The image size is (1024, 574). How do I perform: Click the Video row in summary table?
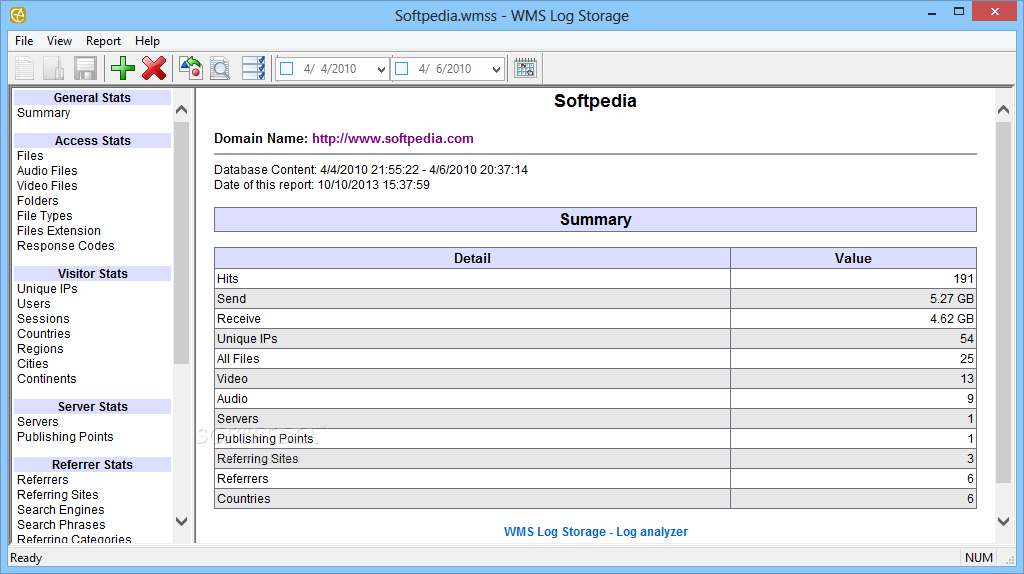(x=595, y=379)
